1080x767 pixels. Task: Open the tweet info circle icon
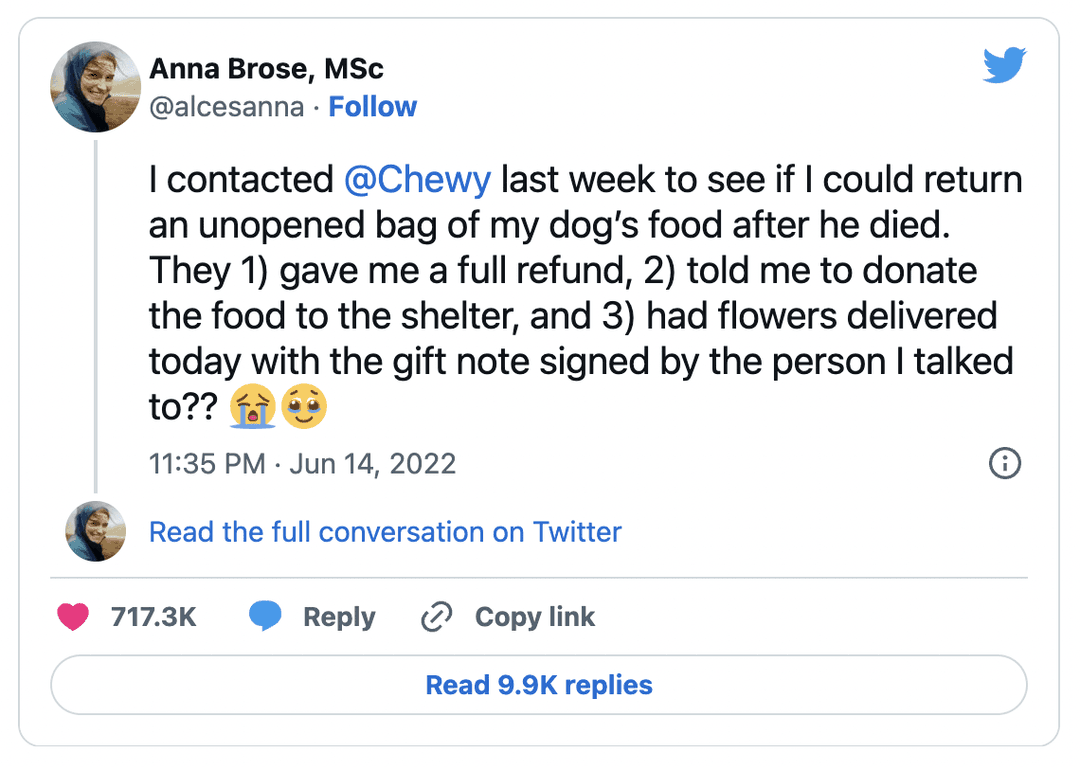click(x=1004, y=463)
